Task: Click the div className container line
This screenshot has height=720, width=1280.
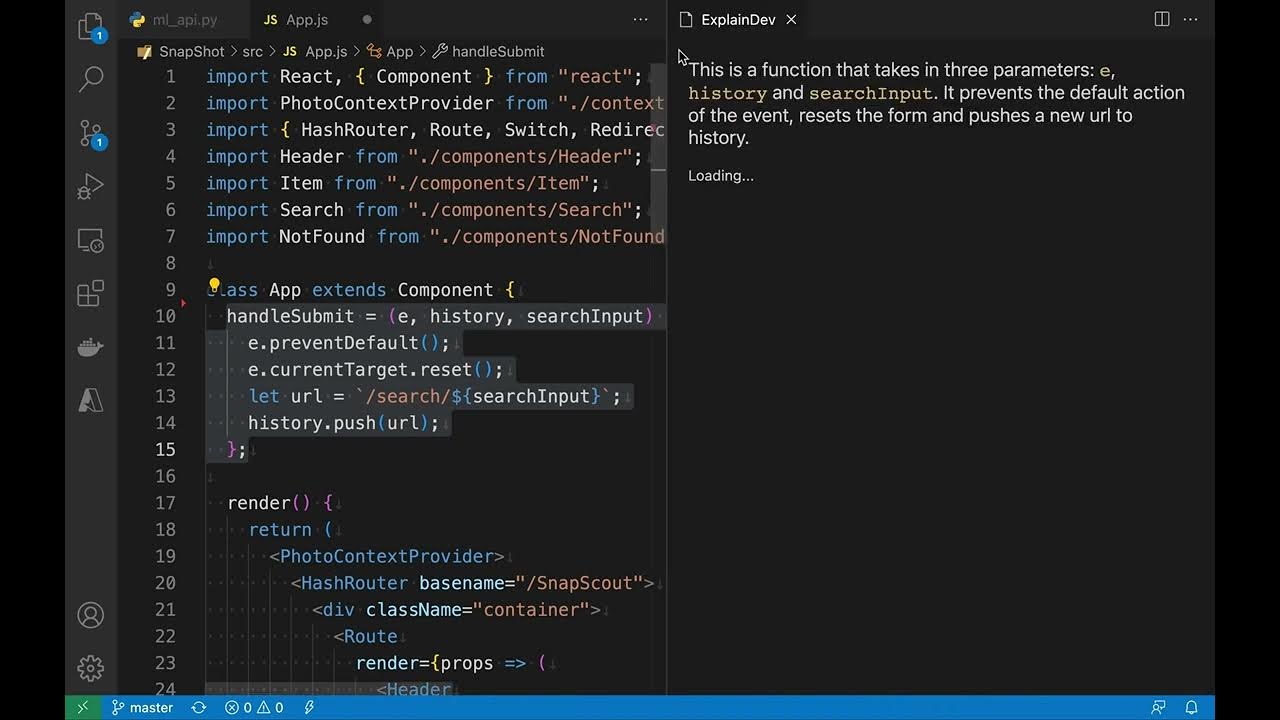Action: click(456, 610)
